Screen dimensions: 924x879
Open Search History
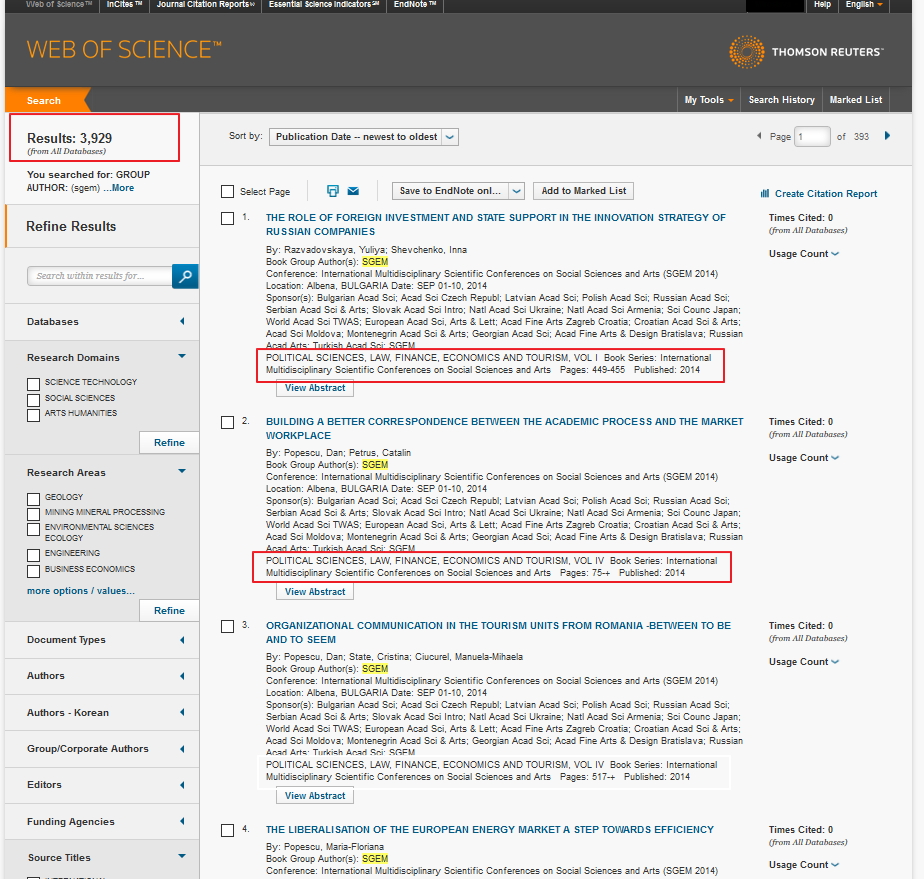click(781, 100)
